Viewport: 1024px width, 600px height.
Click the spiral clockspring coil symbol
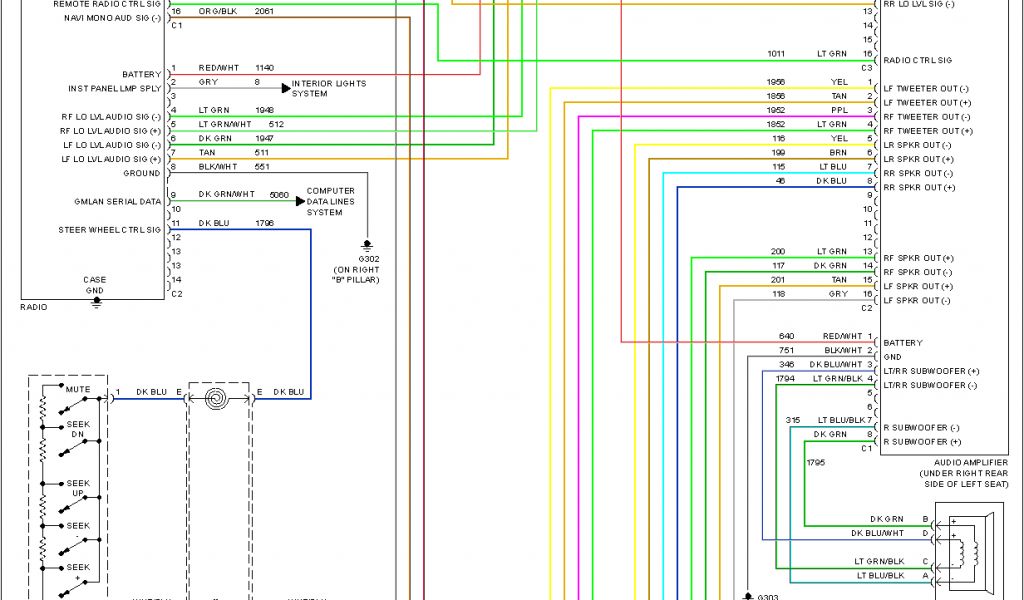click(x=217, y=400)
